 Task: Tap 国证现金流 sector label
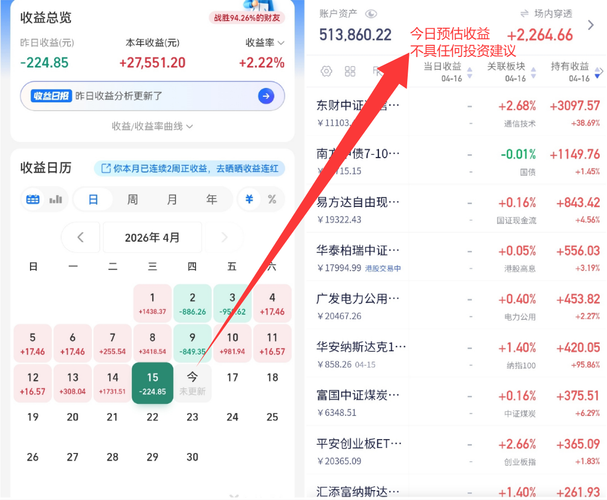point(516,220)
